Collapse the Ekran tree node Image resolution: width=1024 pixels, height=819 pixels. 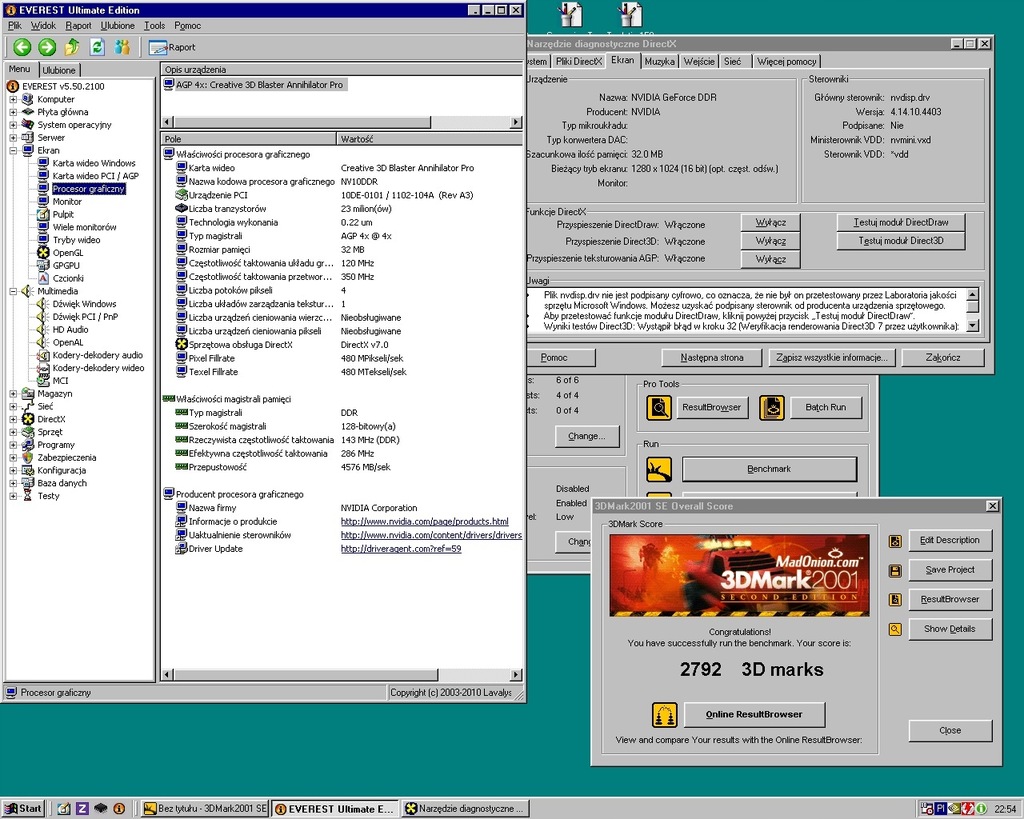click(14, 150)
